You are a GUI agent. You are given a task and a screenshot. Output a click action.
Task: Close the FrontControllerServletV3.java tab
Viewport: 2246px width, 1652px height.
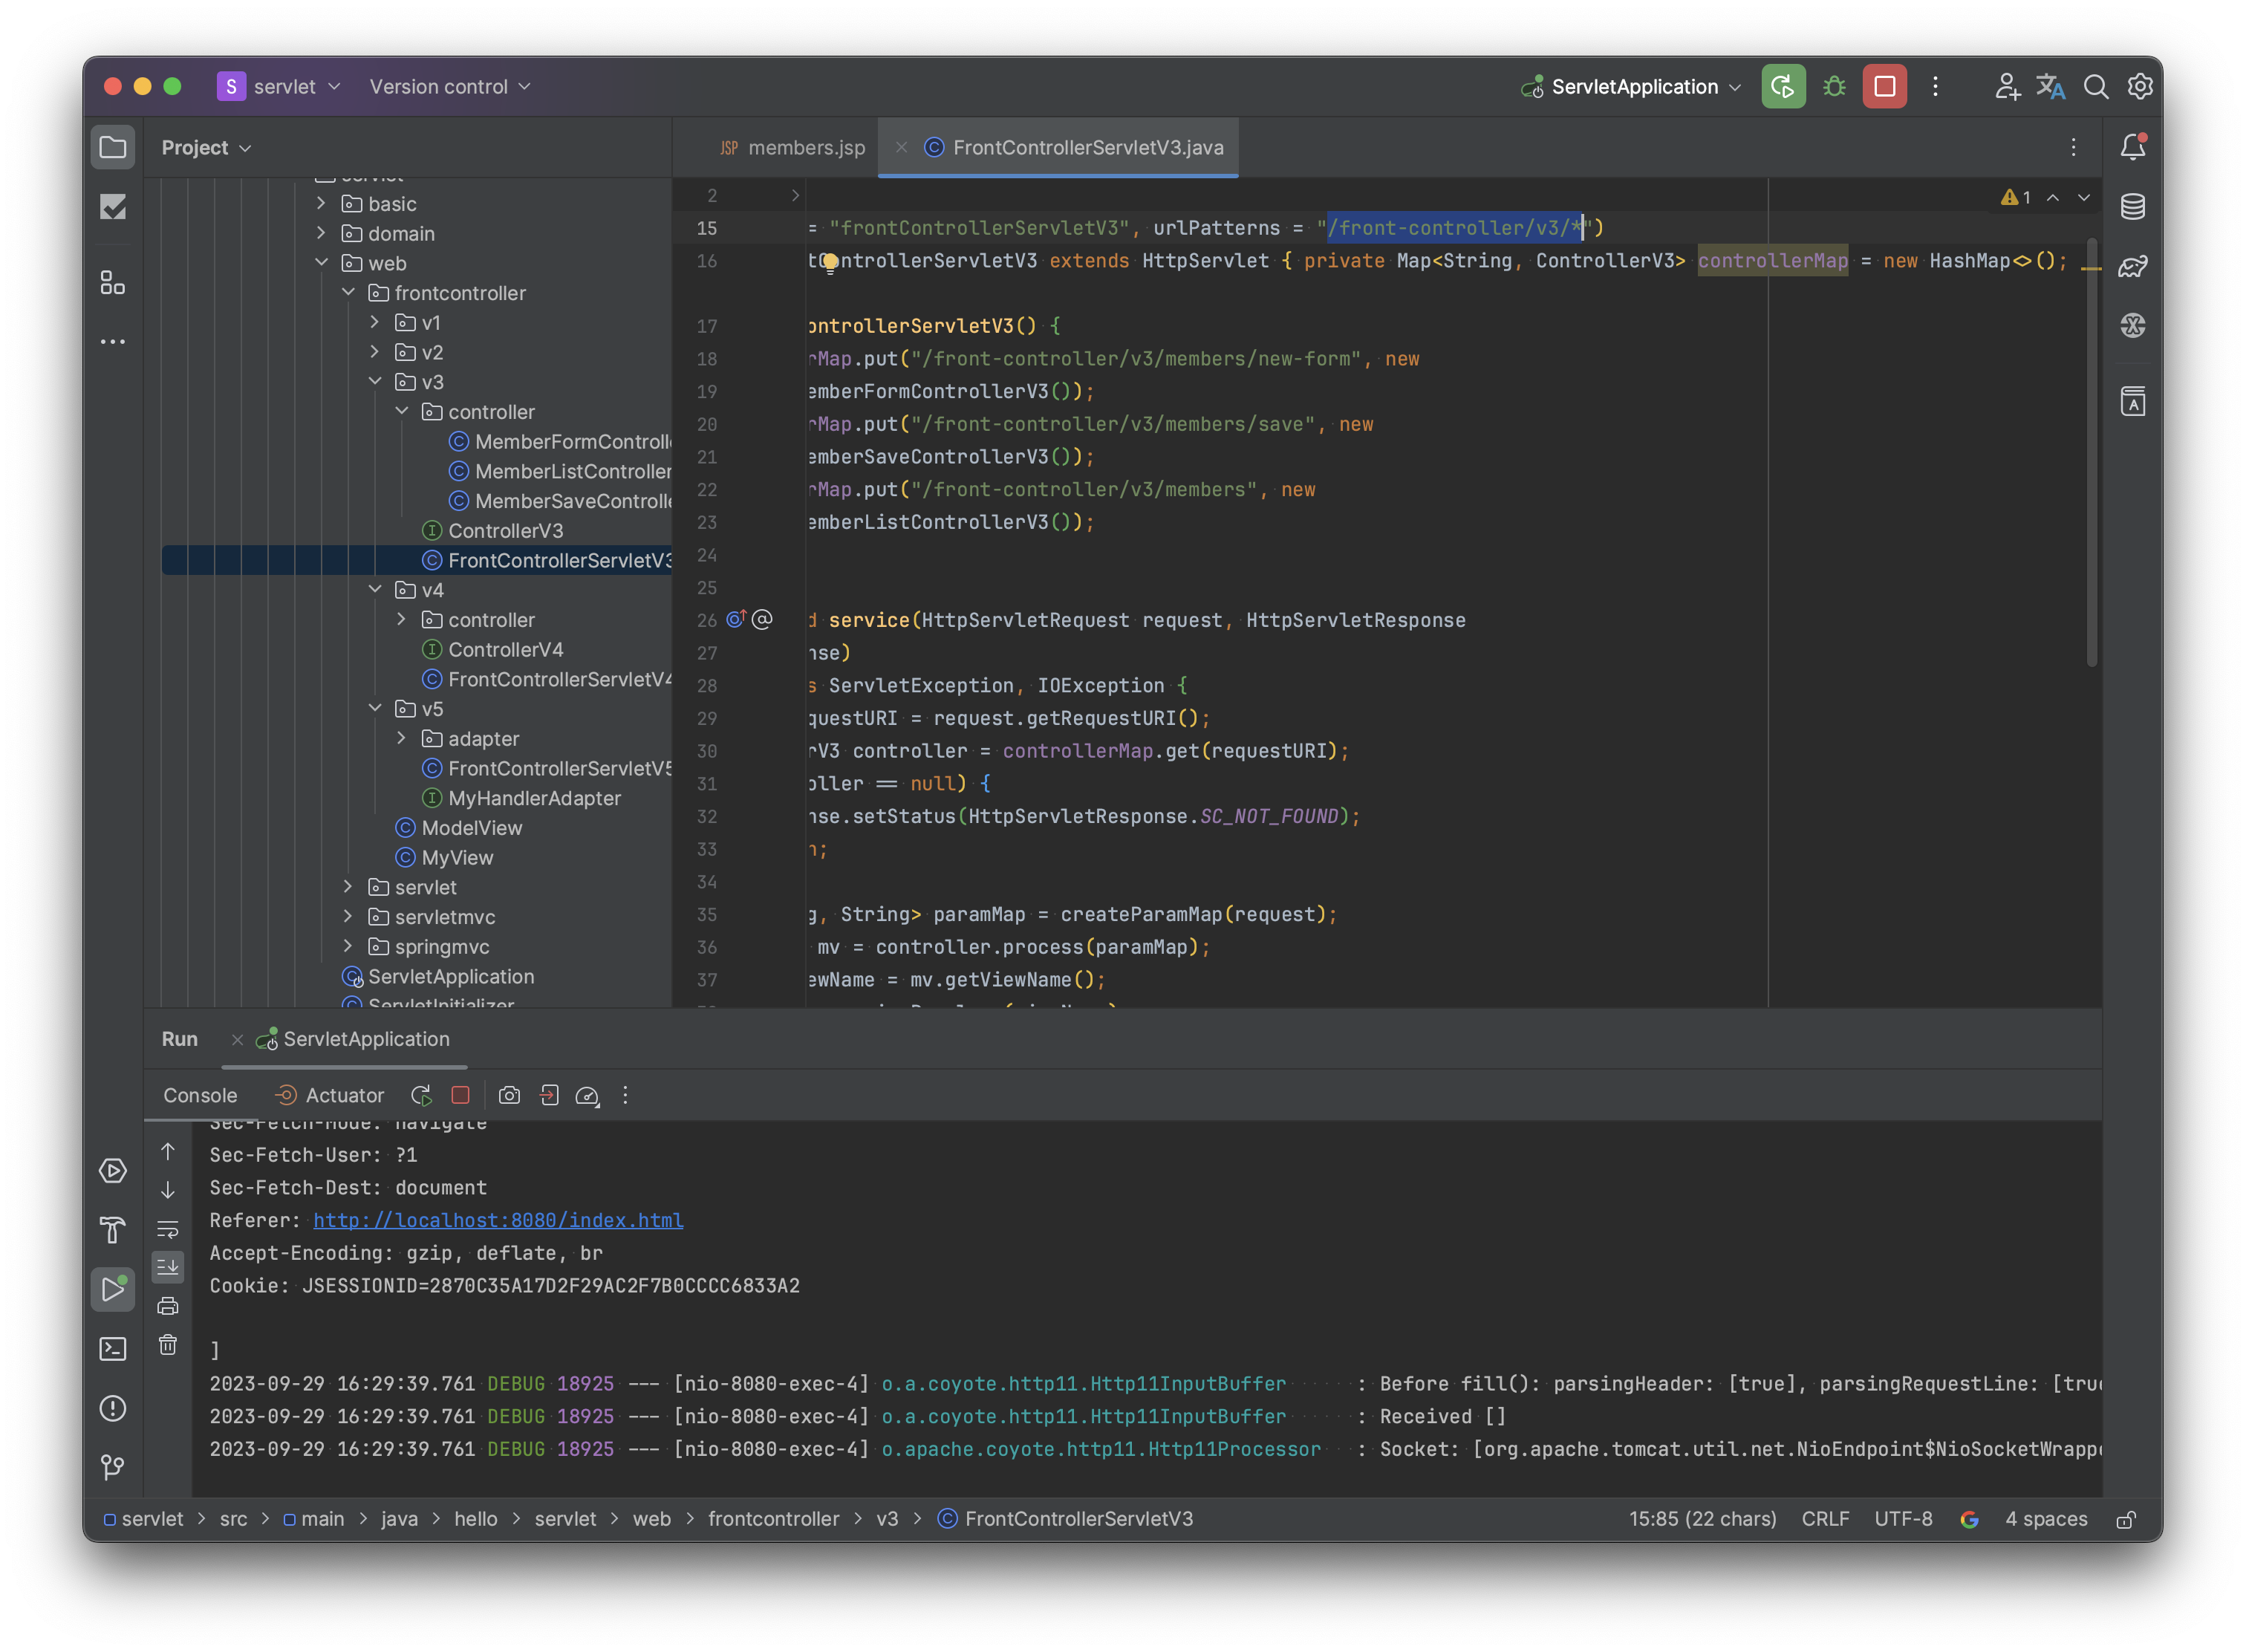(x=901, y=147)
